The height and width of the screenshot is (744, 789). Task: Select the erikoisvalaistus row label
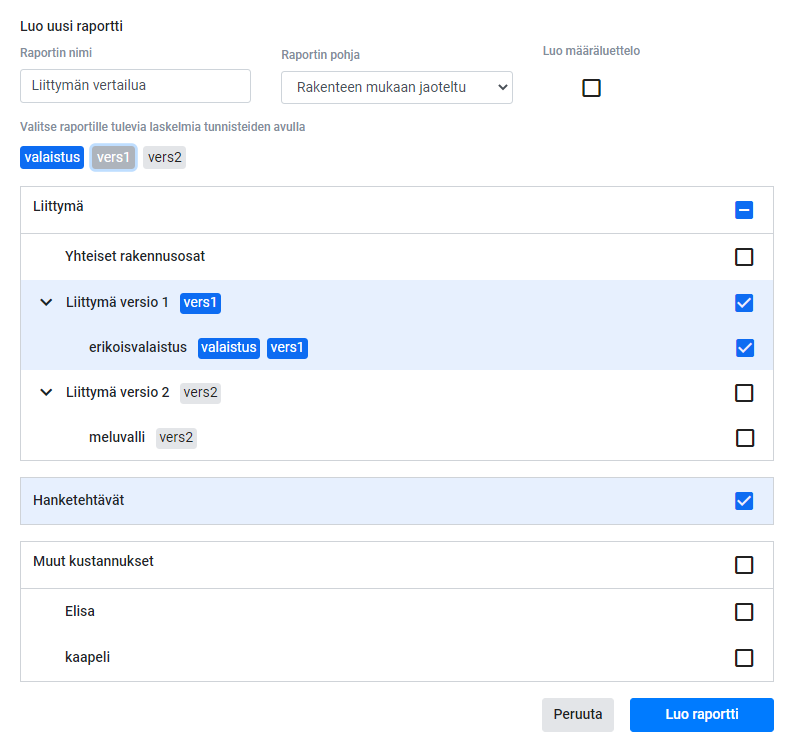click(x=138, y=347)
